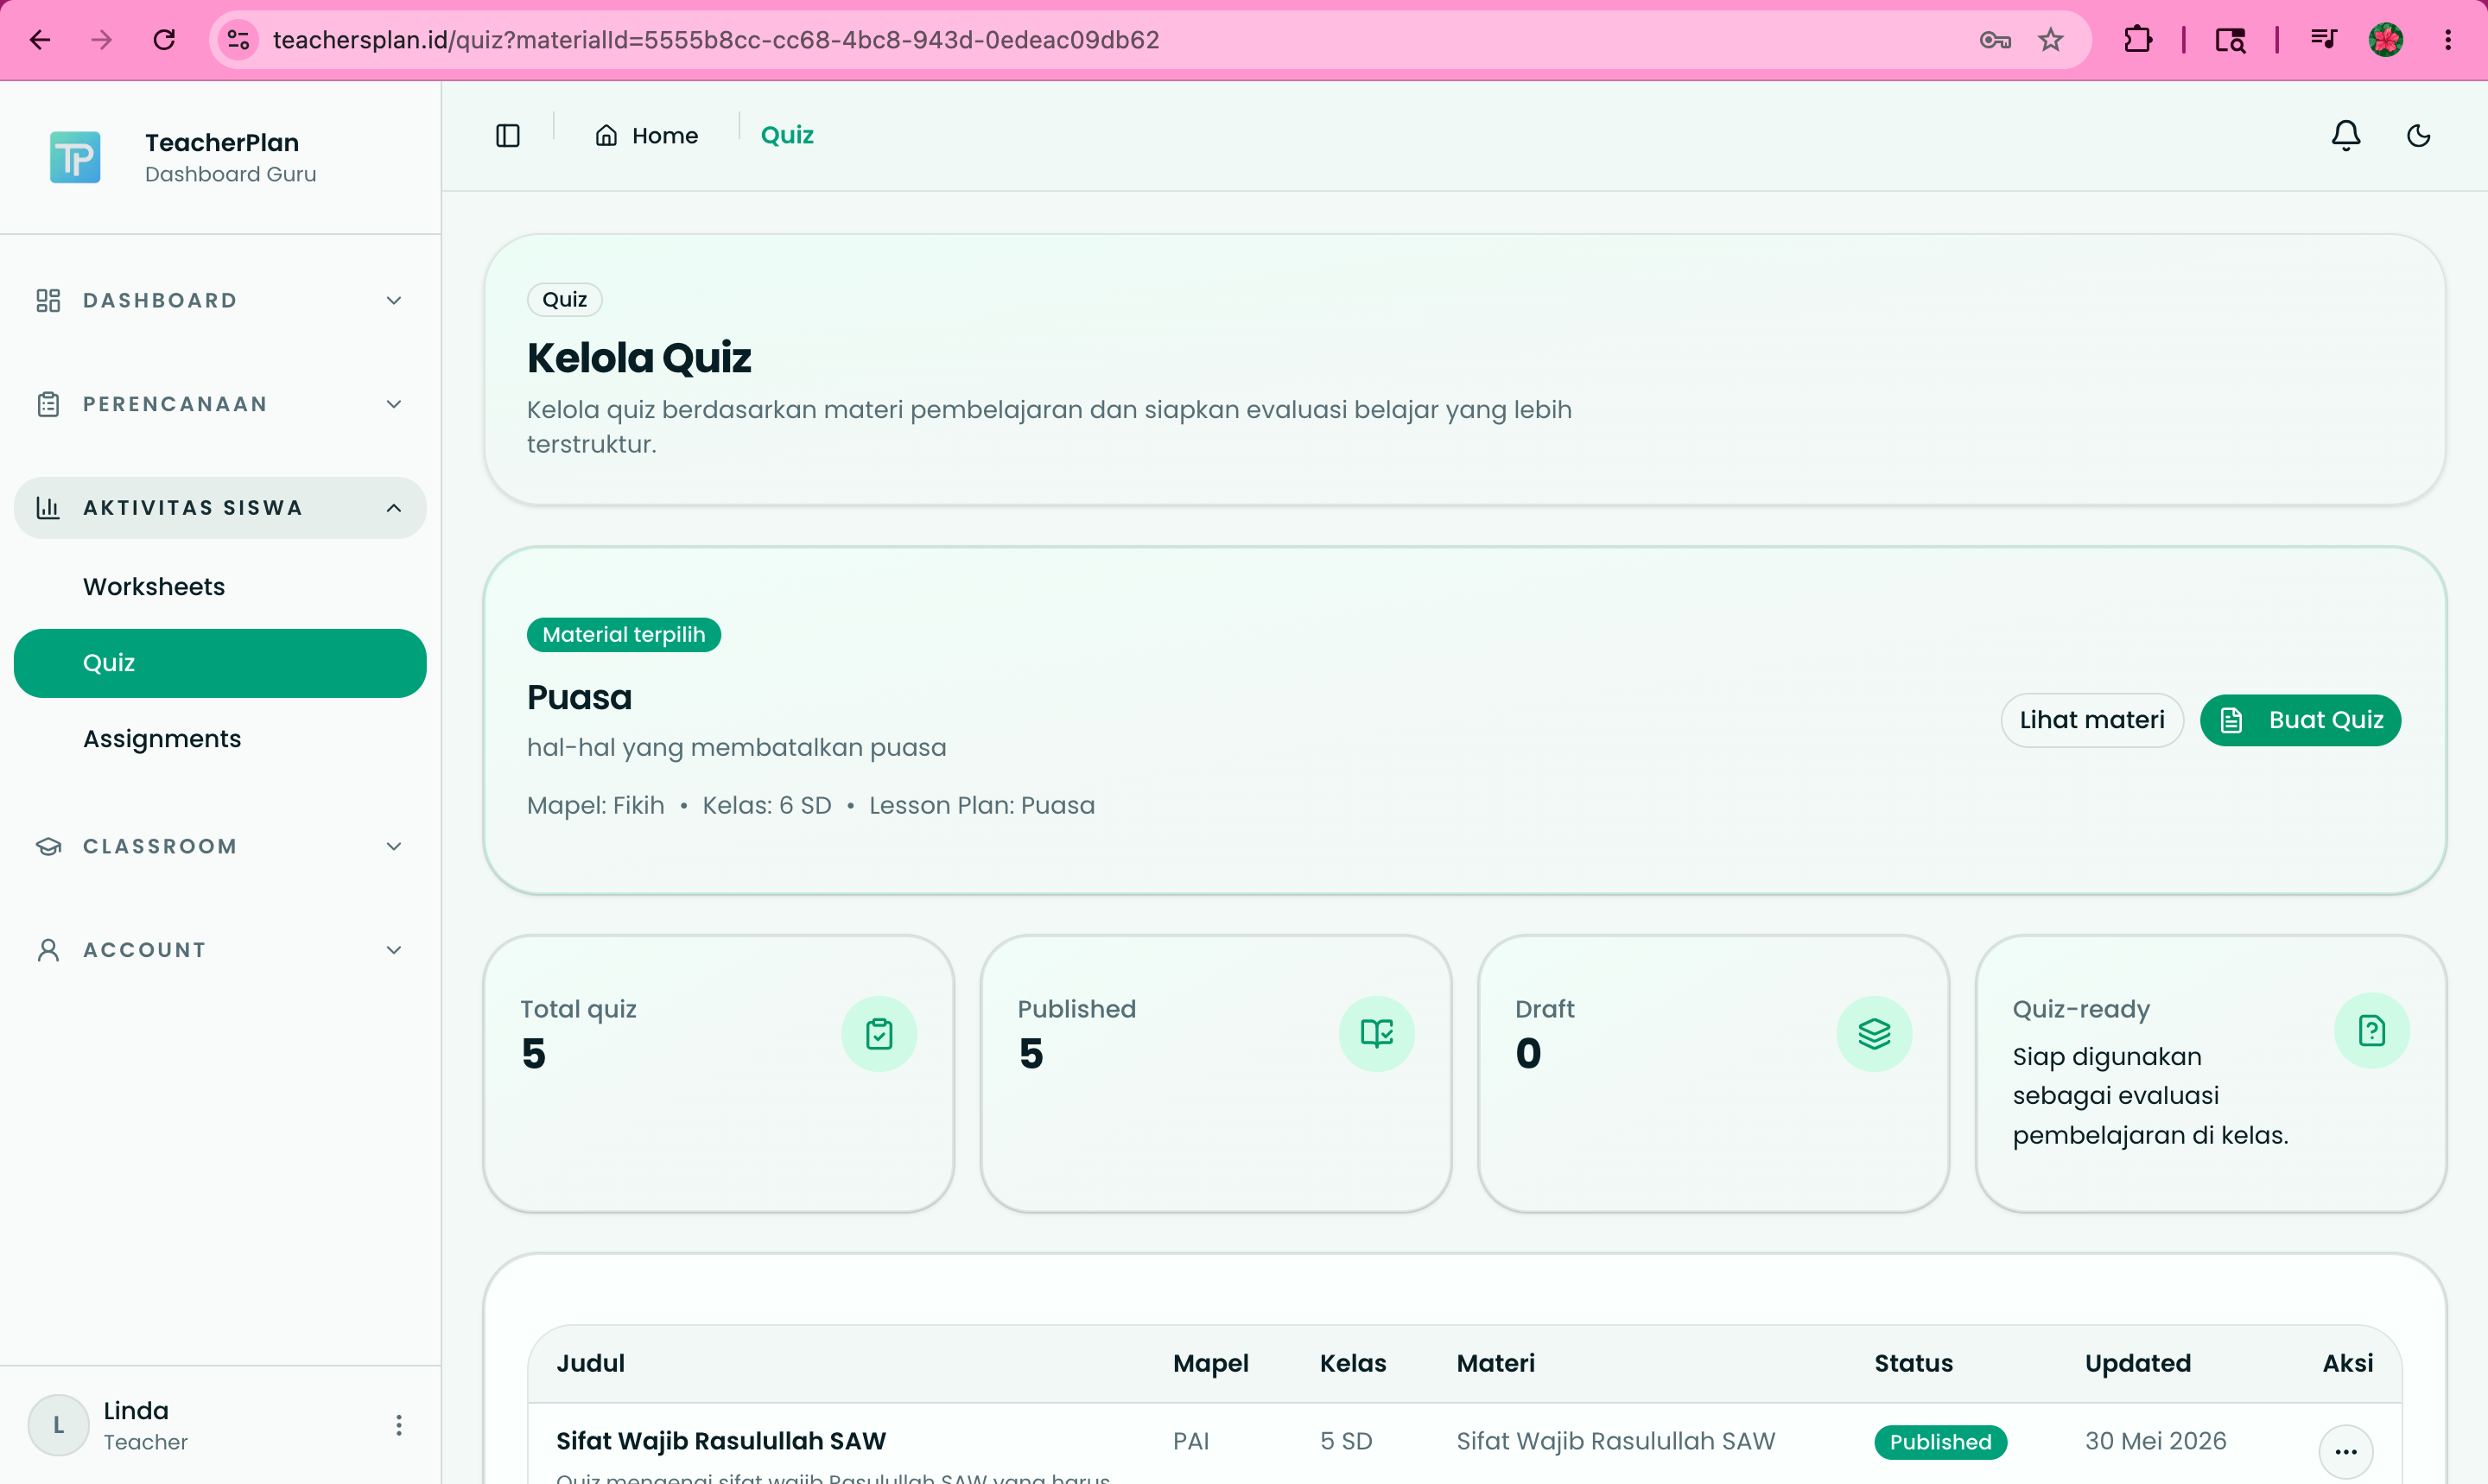The height and width of the screenshot is (1484, 2488).
Task: Collapse the Aktivitas Siswa section
Action: click(x=220, y=508)
